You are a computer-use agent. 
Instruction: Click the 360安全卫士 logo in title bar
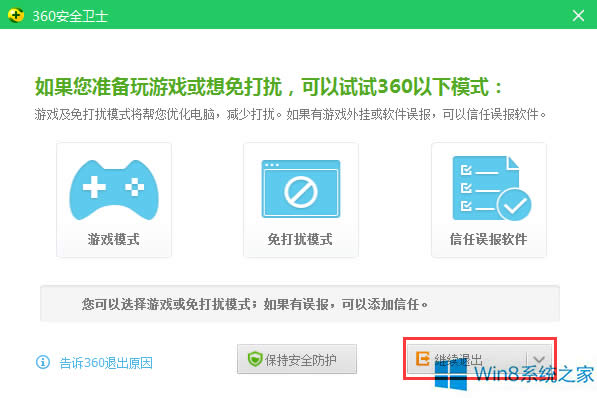point(16,15)
